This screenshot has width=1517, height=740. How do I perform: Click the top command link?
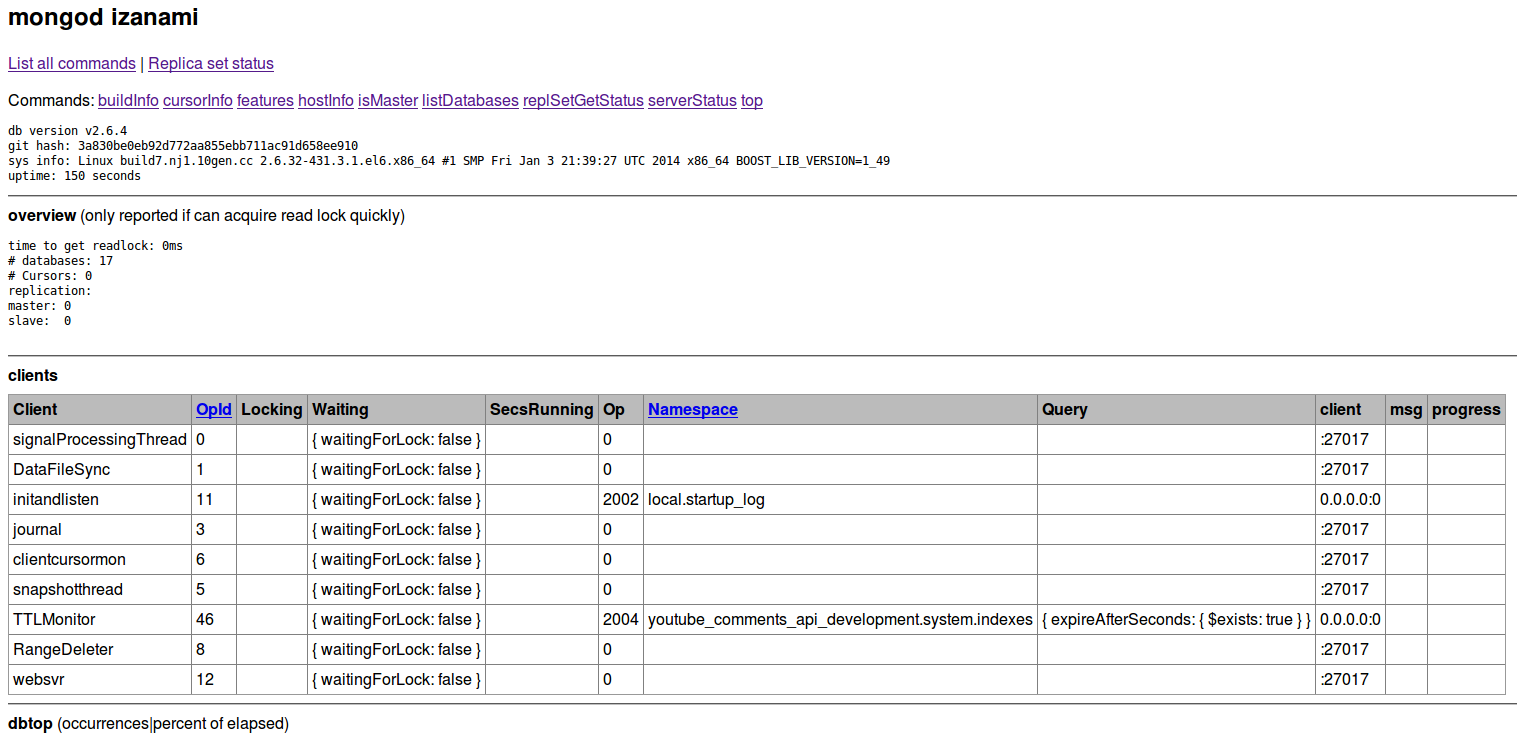(x=752, y=100)
